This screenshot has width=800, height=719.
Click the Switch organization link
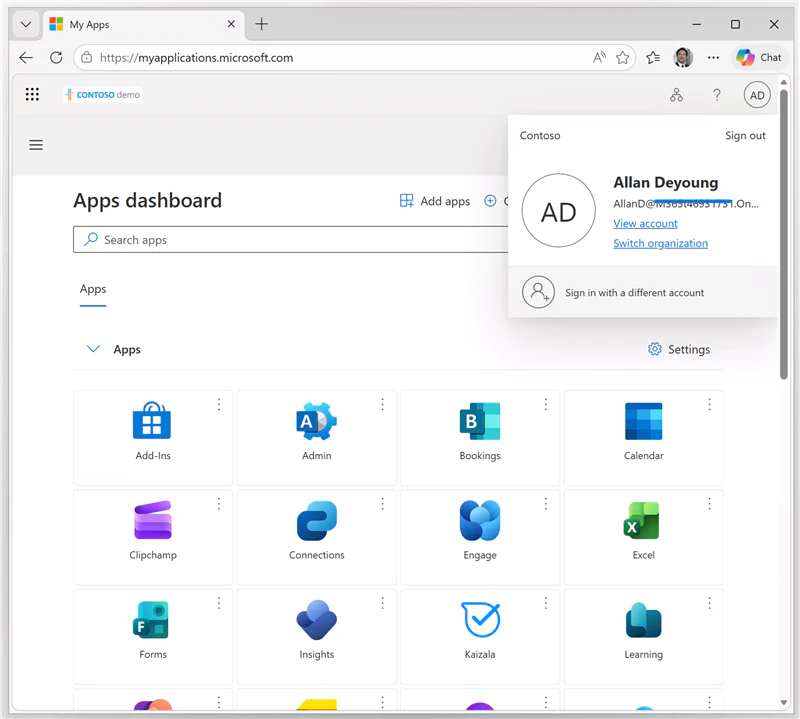[x=661, y=243]
